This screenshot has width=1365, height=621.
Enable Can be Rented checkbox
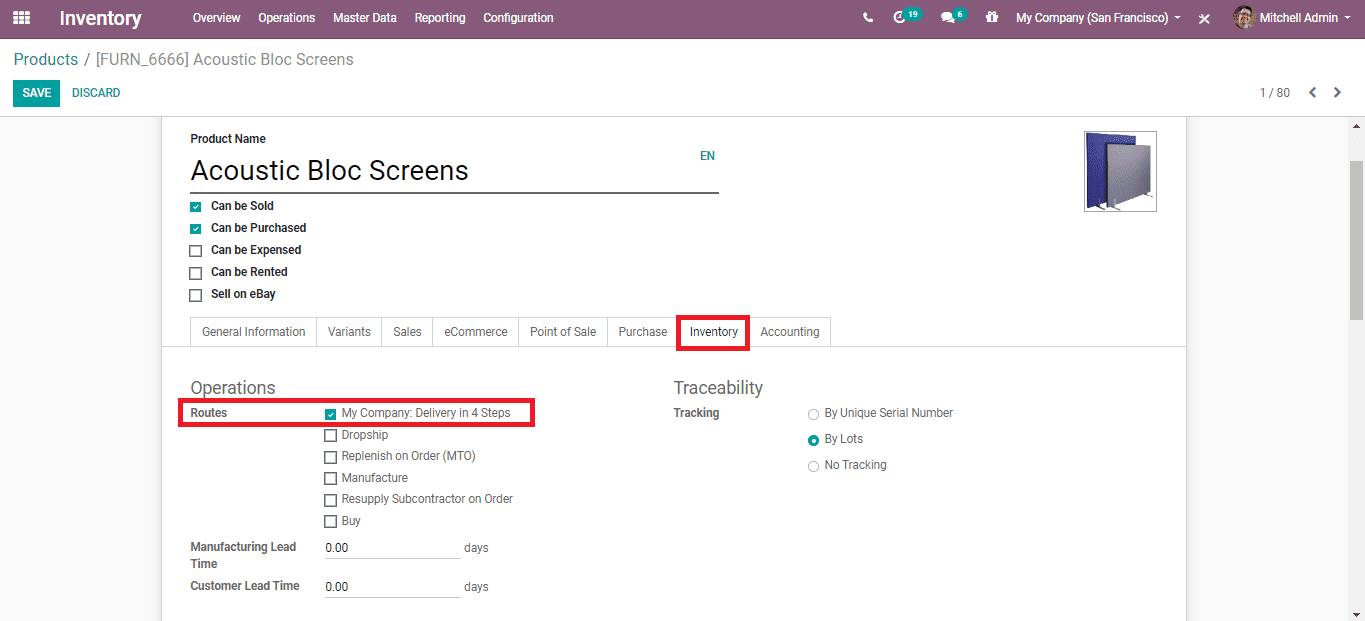pos(196,273)
